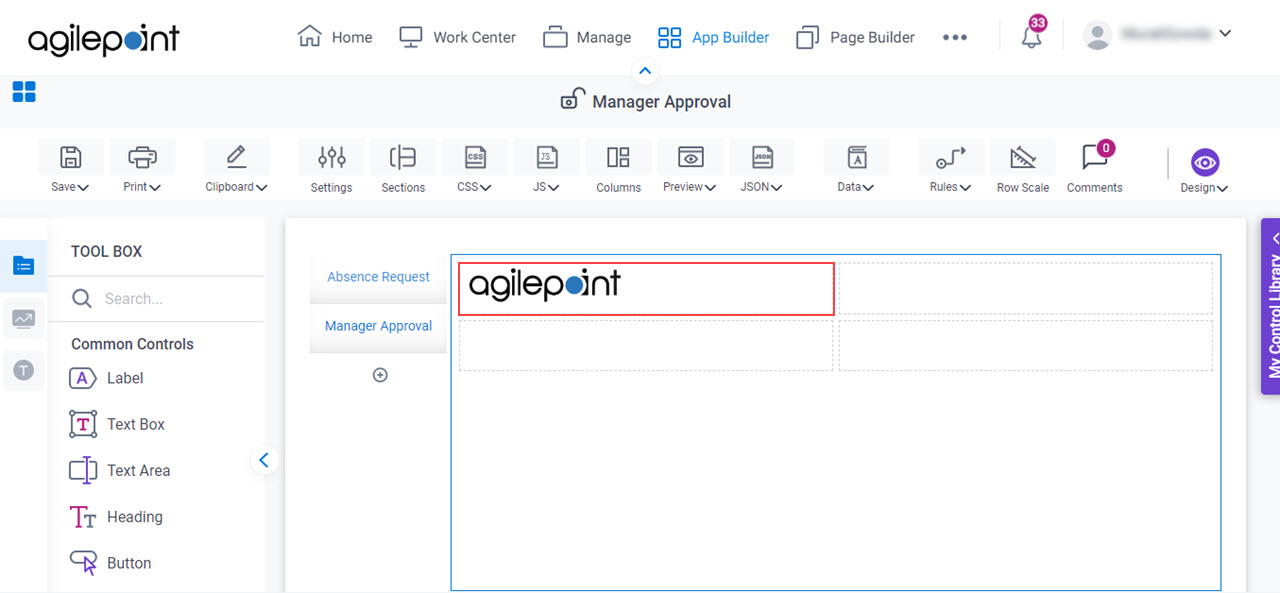Collapse the Tool Box panel arrow
The image size is (1280, 593).
(x=264, y=460)
